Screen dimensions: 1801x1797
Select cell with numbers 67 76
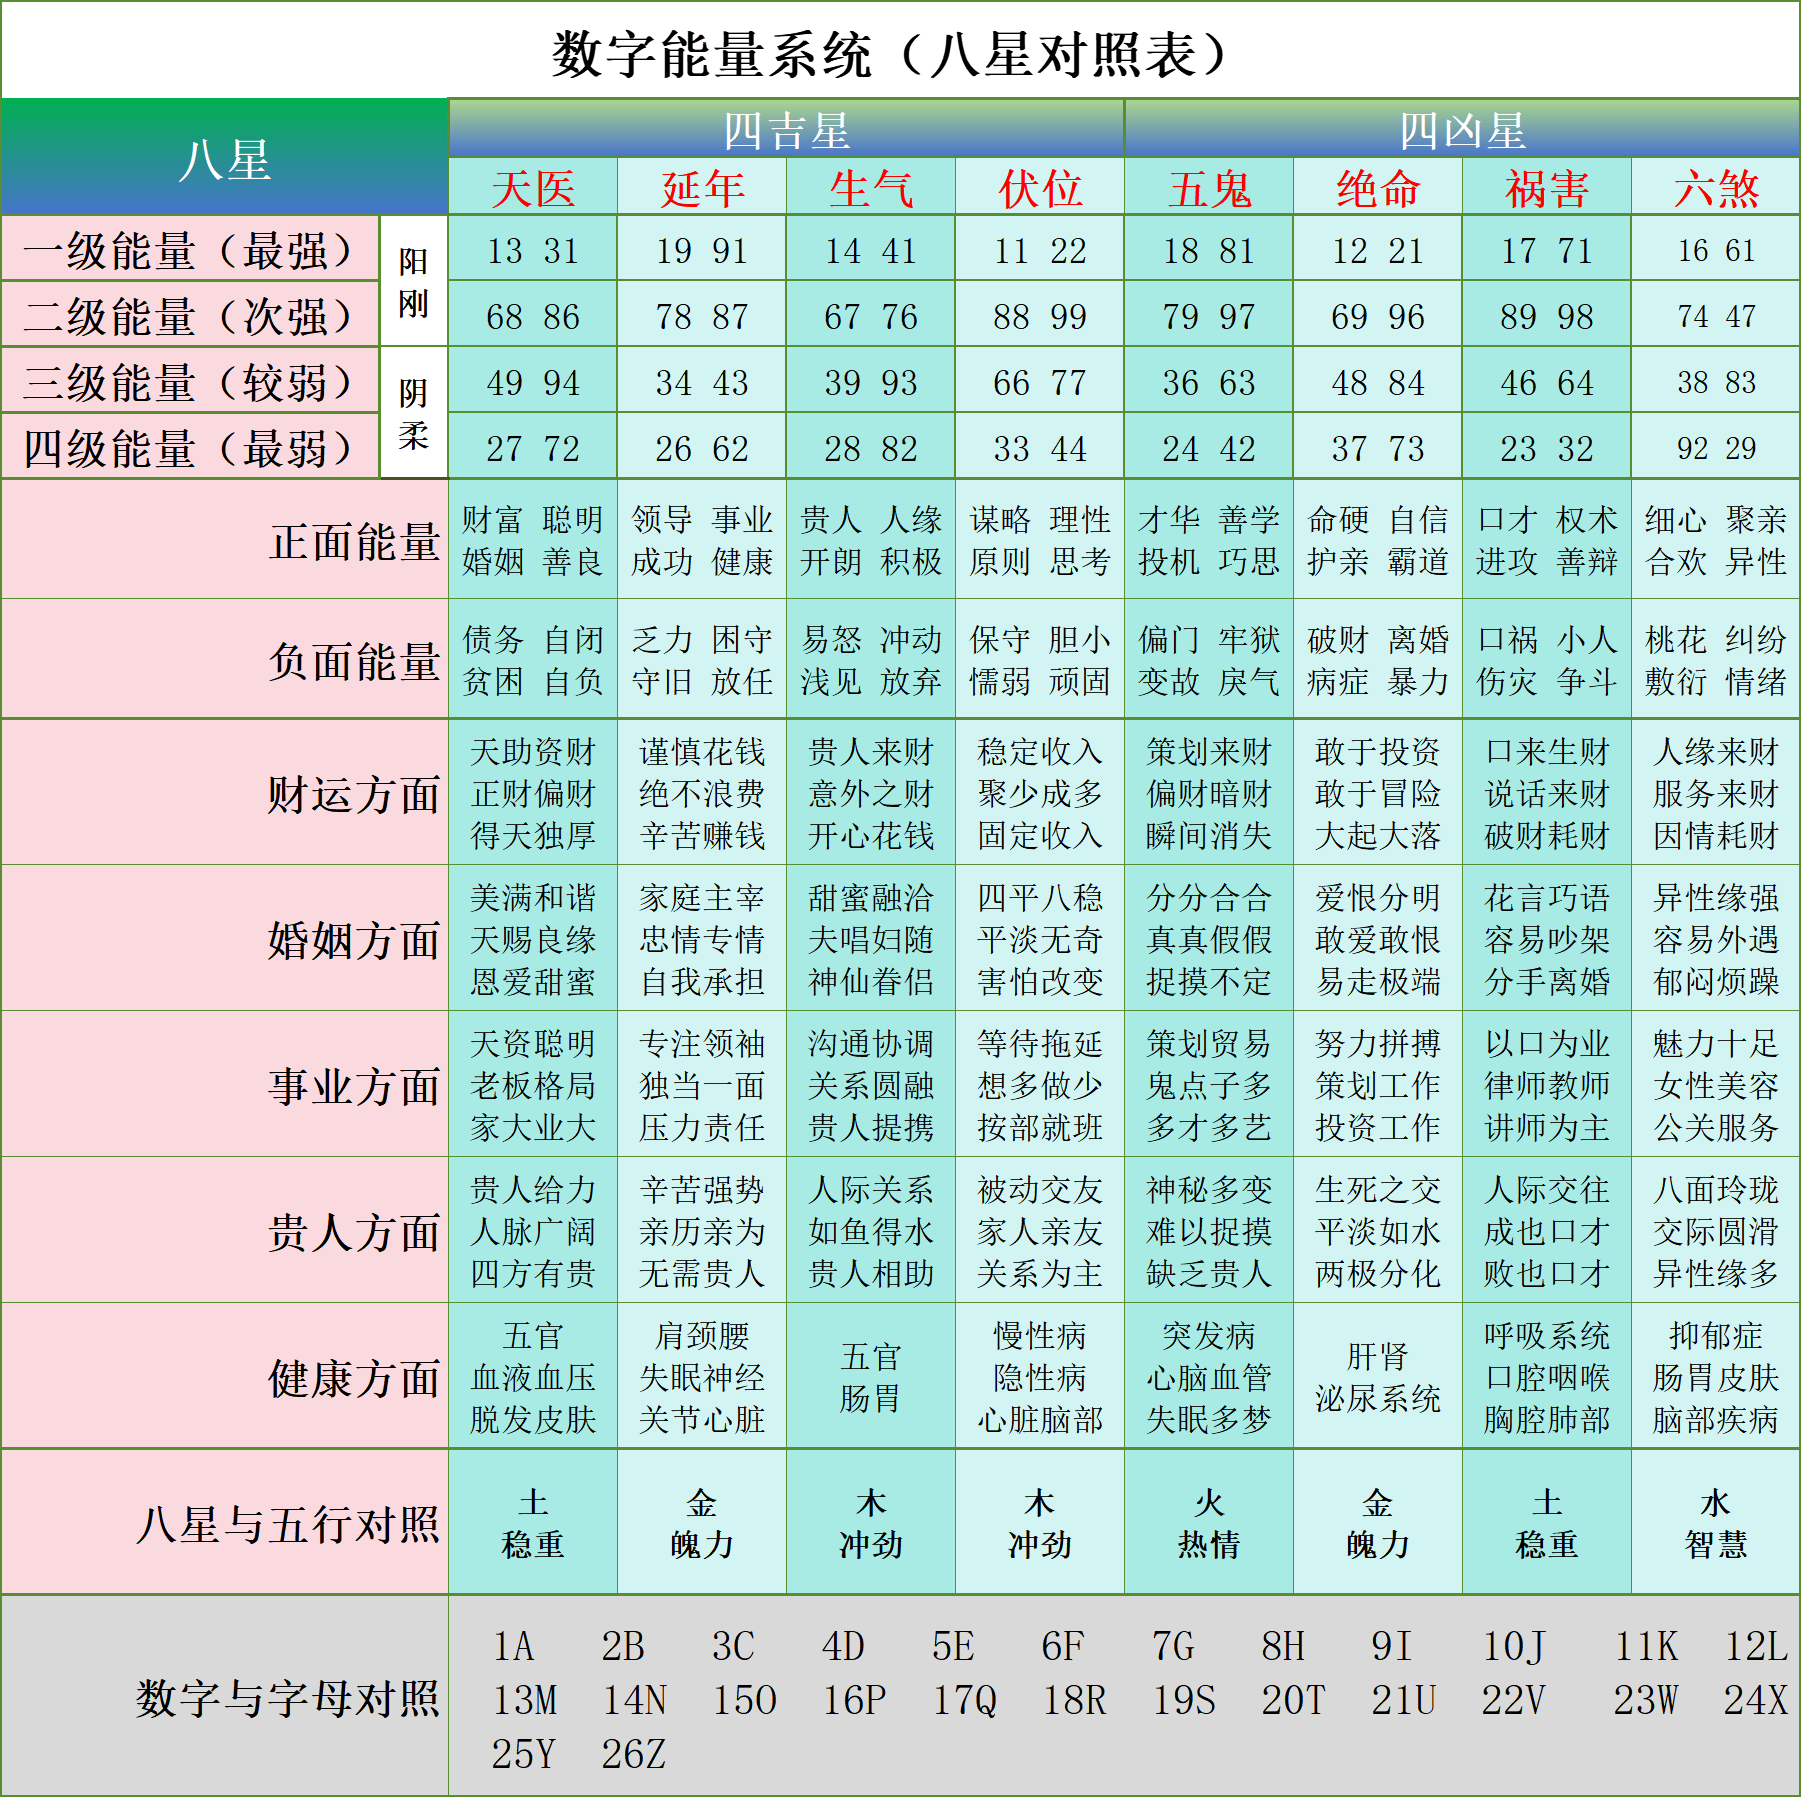(x=871, y=315)
